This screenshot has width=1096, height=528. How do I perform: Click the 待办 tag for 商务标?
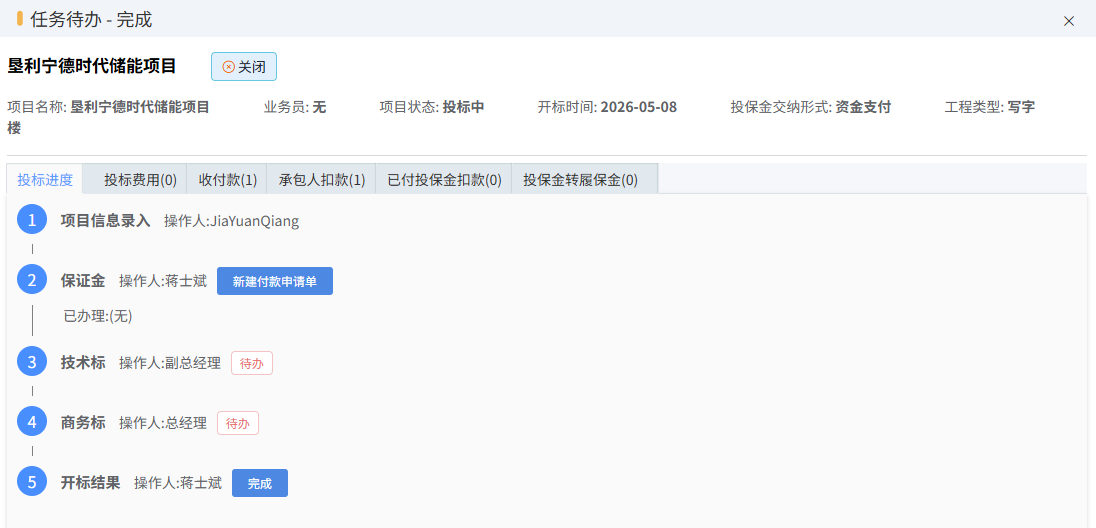pyautogui.click(x=238, y=423)
